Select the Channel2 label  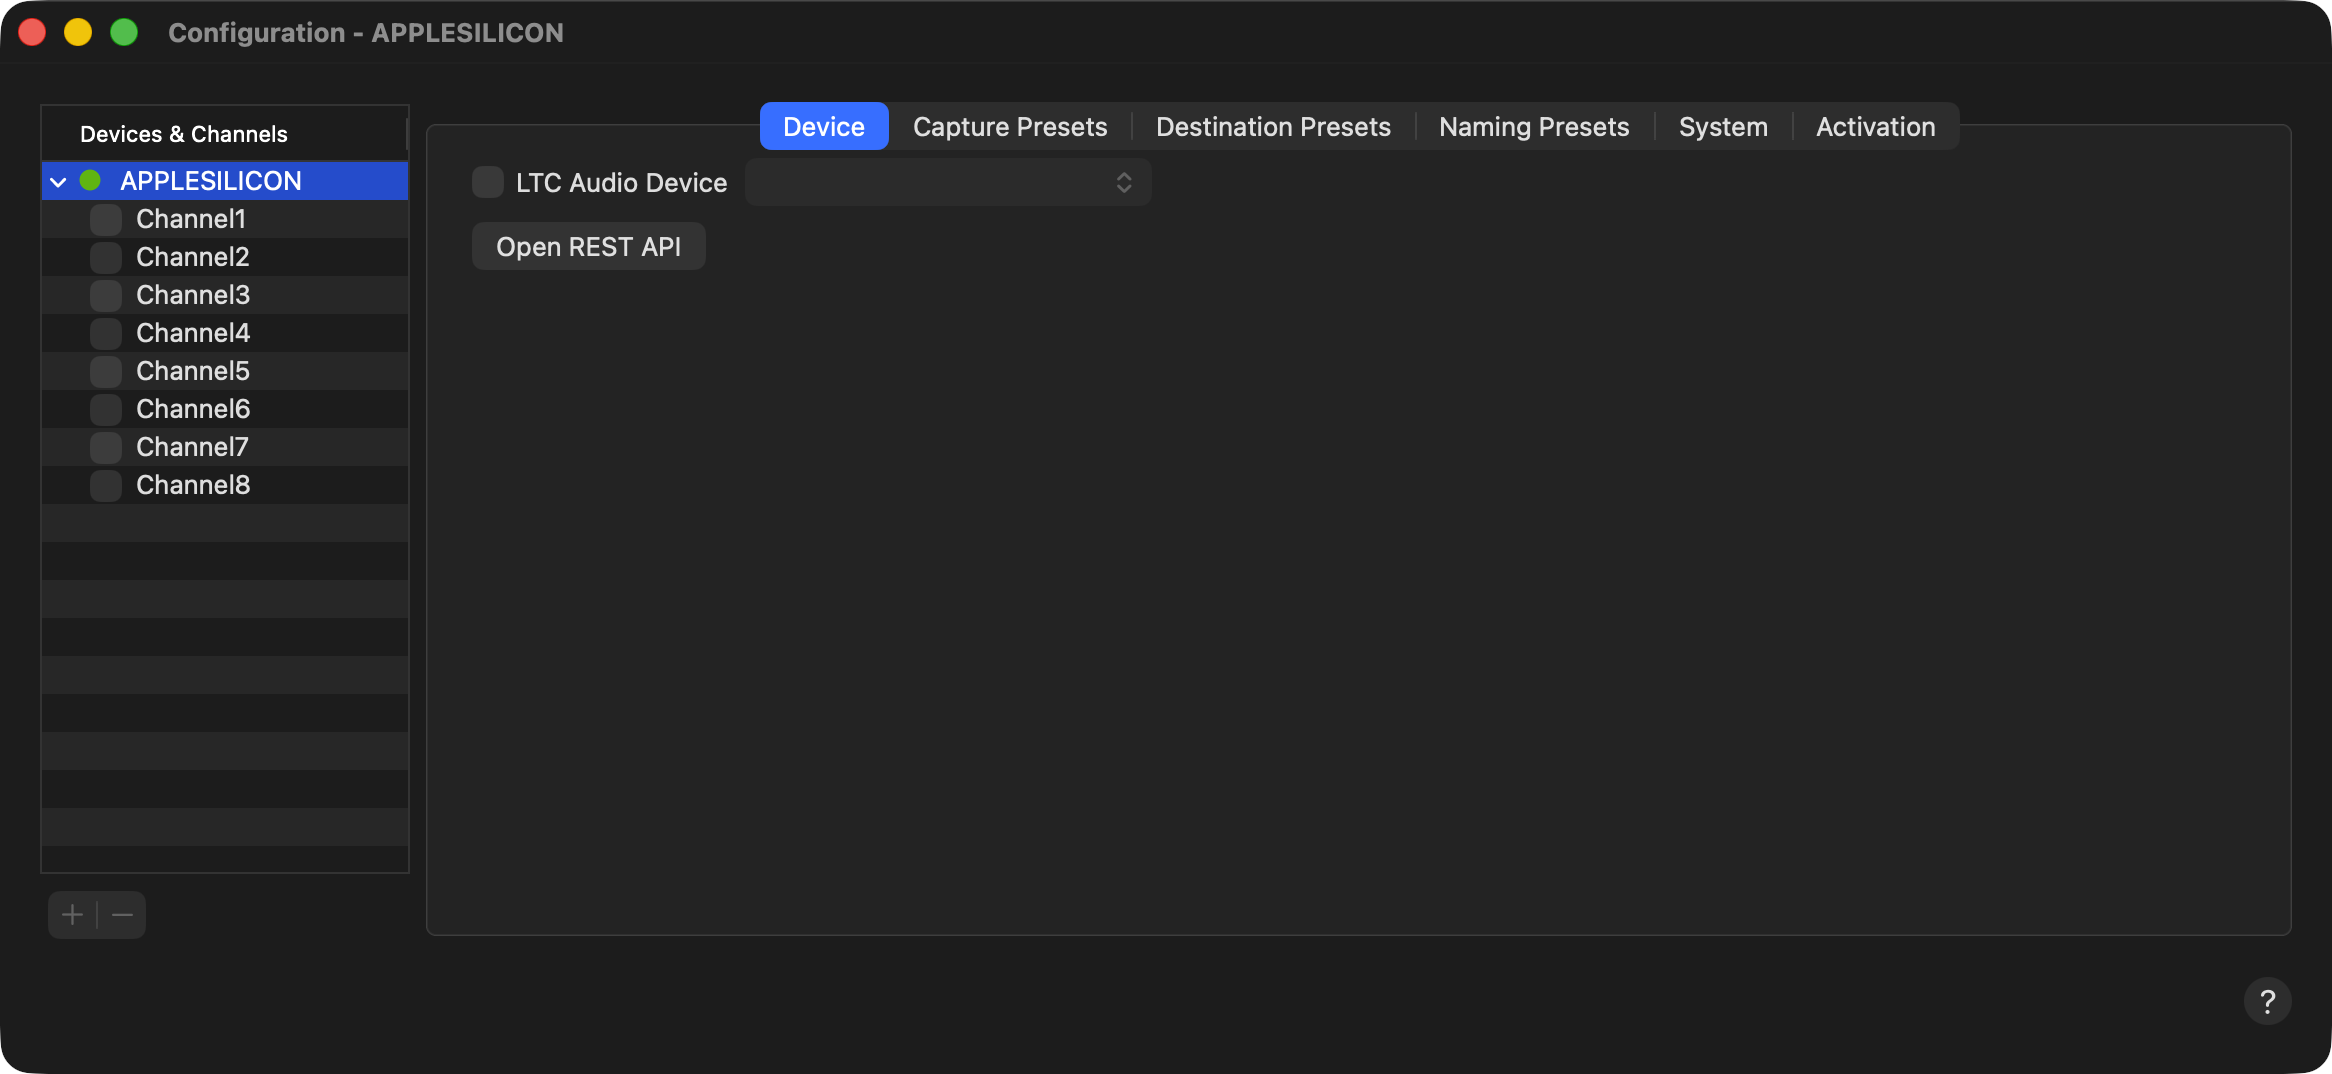(x=192, y=257)
